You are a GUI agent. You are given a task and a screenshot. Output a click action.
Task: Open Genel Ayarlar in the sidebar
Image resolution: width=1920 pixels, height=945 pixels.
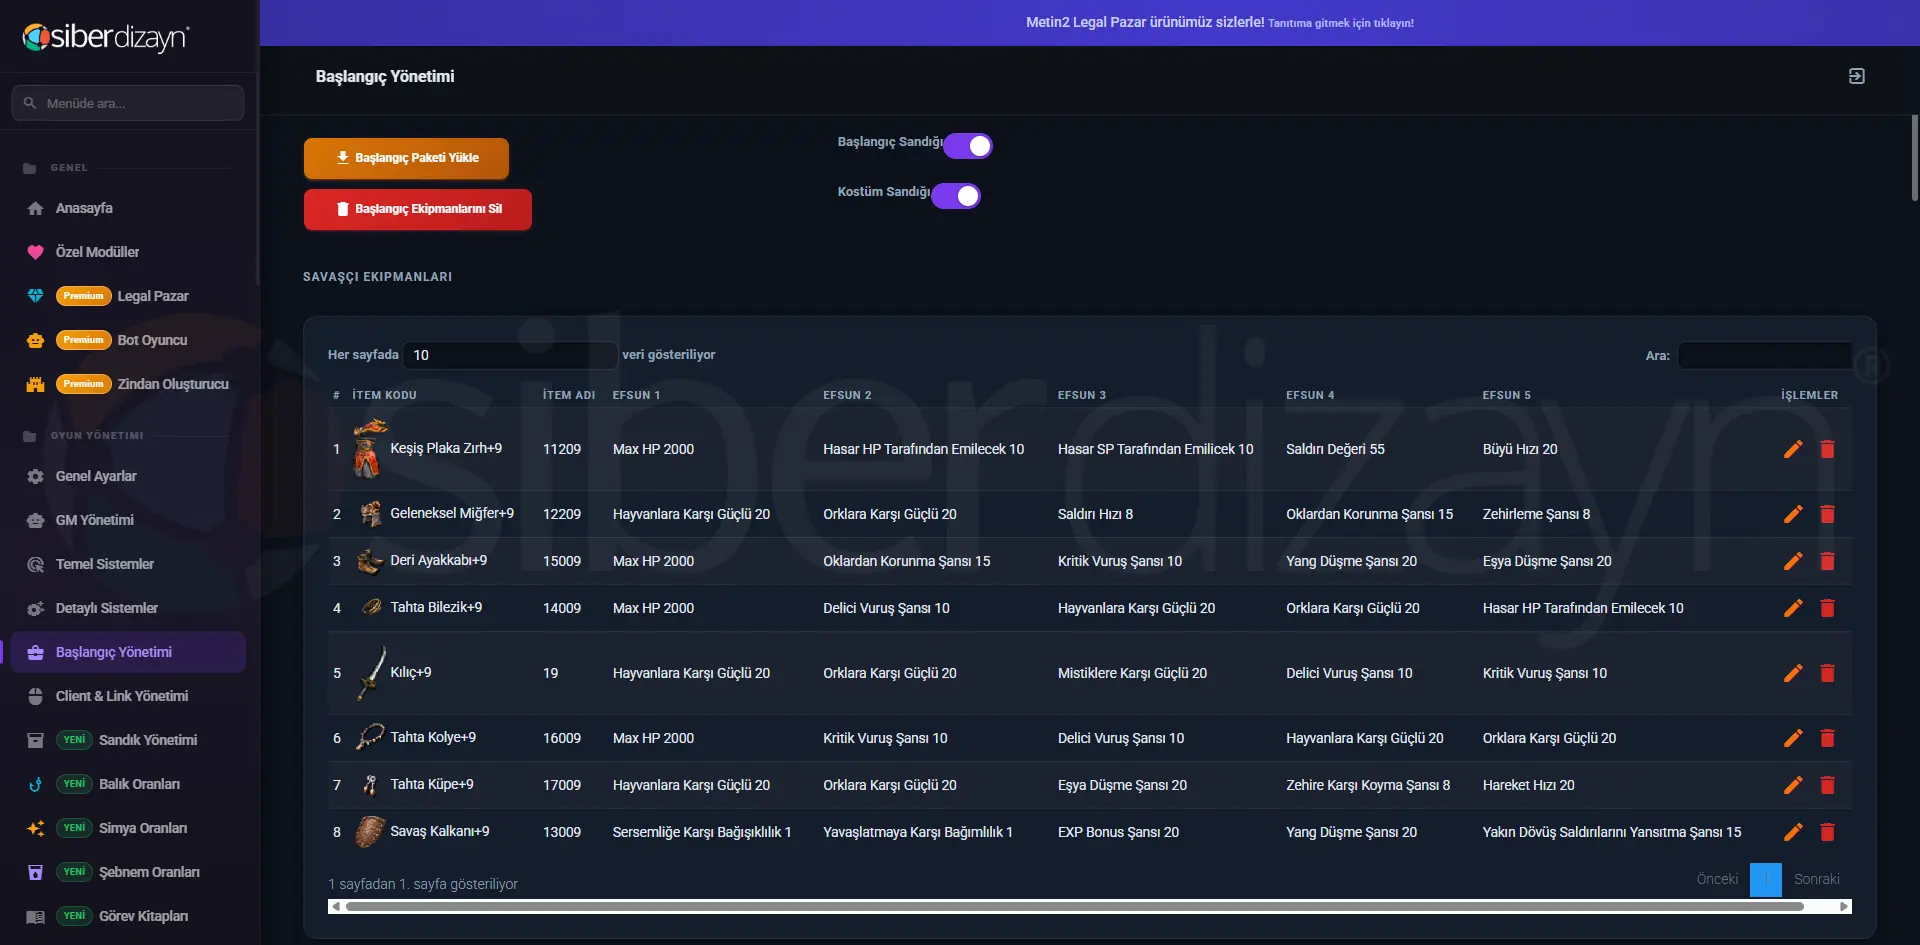pyautogui.click(x=96, y=476)
